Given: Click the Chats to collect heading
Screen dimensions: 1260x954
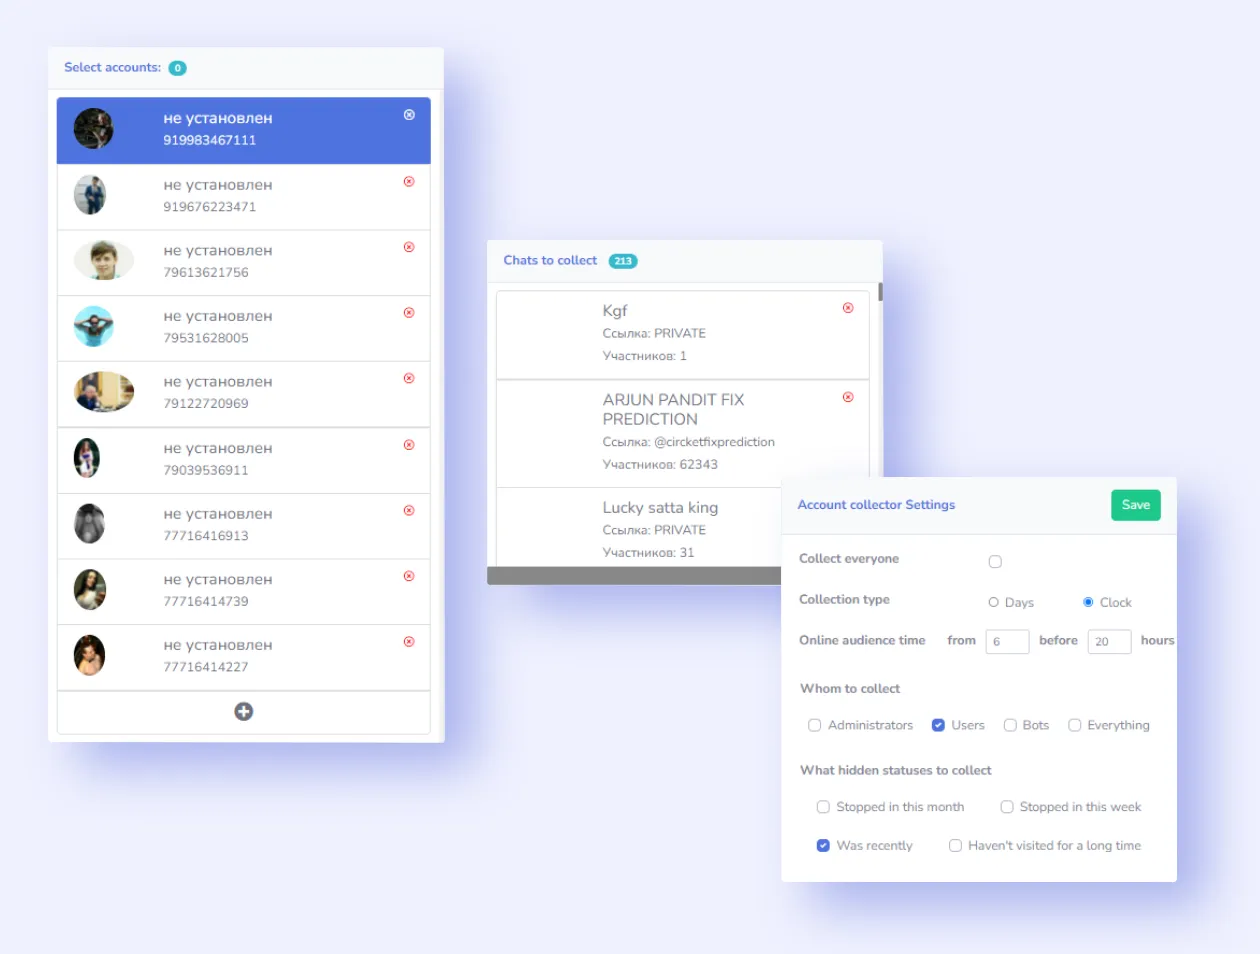Looking at the screenshot, I should click(x=550, y=260).
